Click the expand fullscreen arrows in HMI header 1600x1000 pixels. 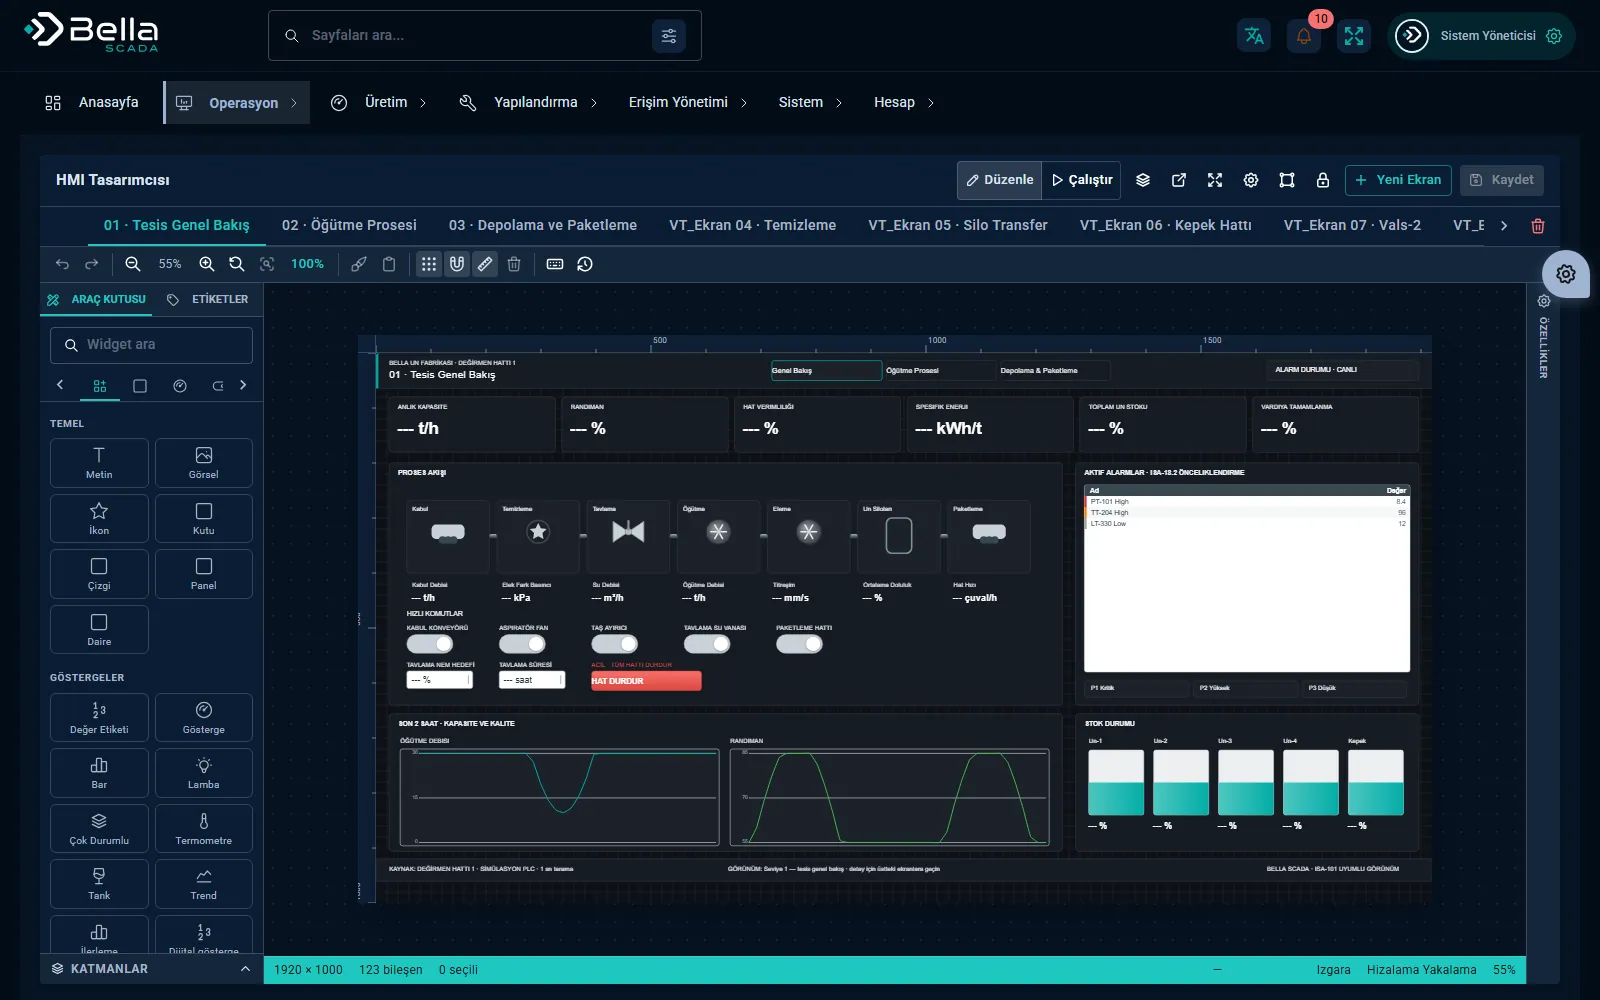tap(1215, 180)
